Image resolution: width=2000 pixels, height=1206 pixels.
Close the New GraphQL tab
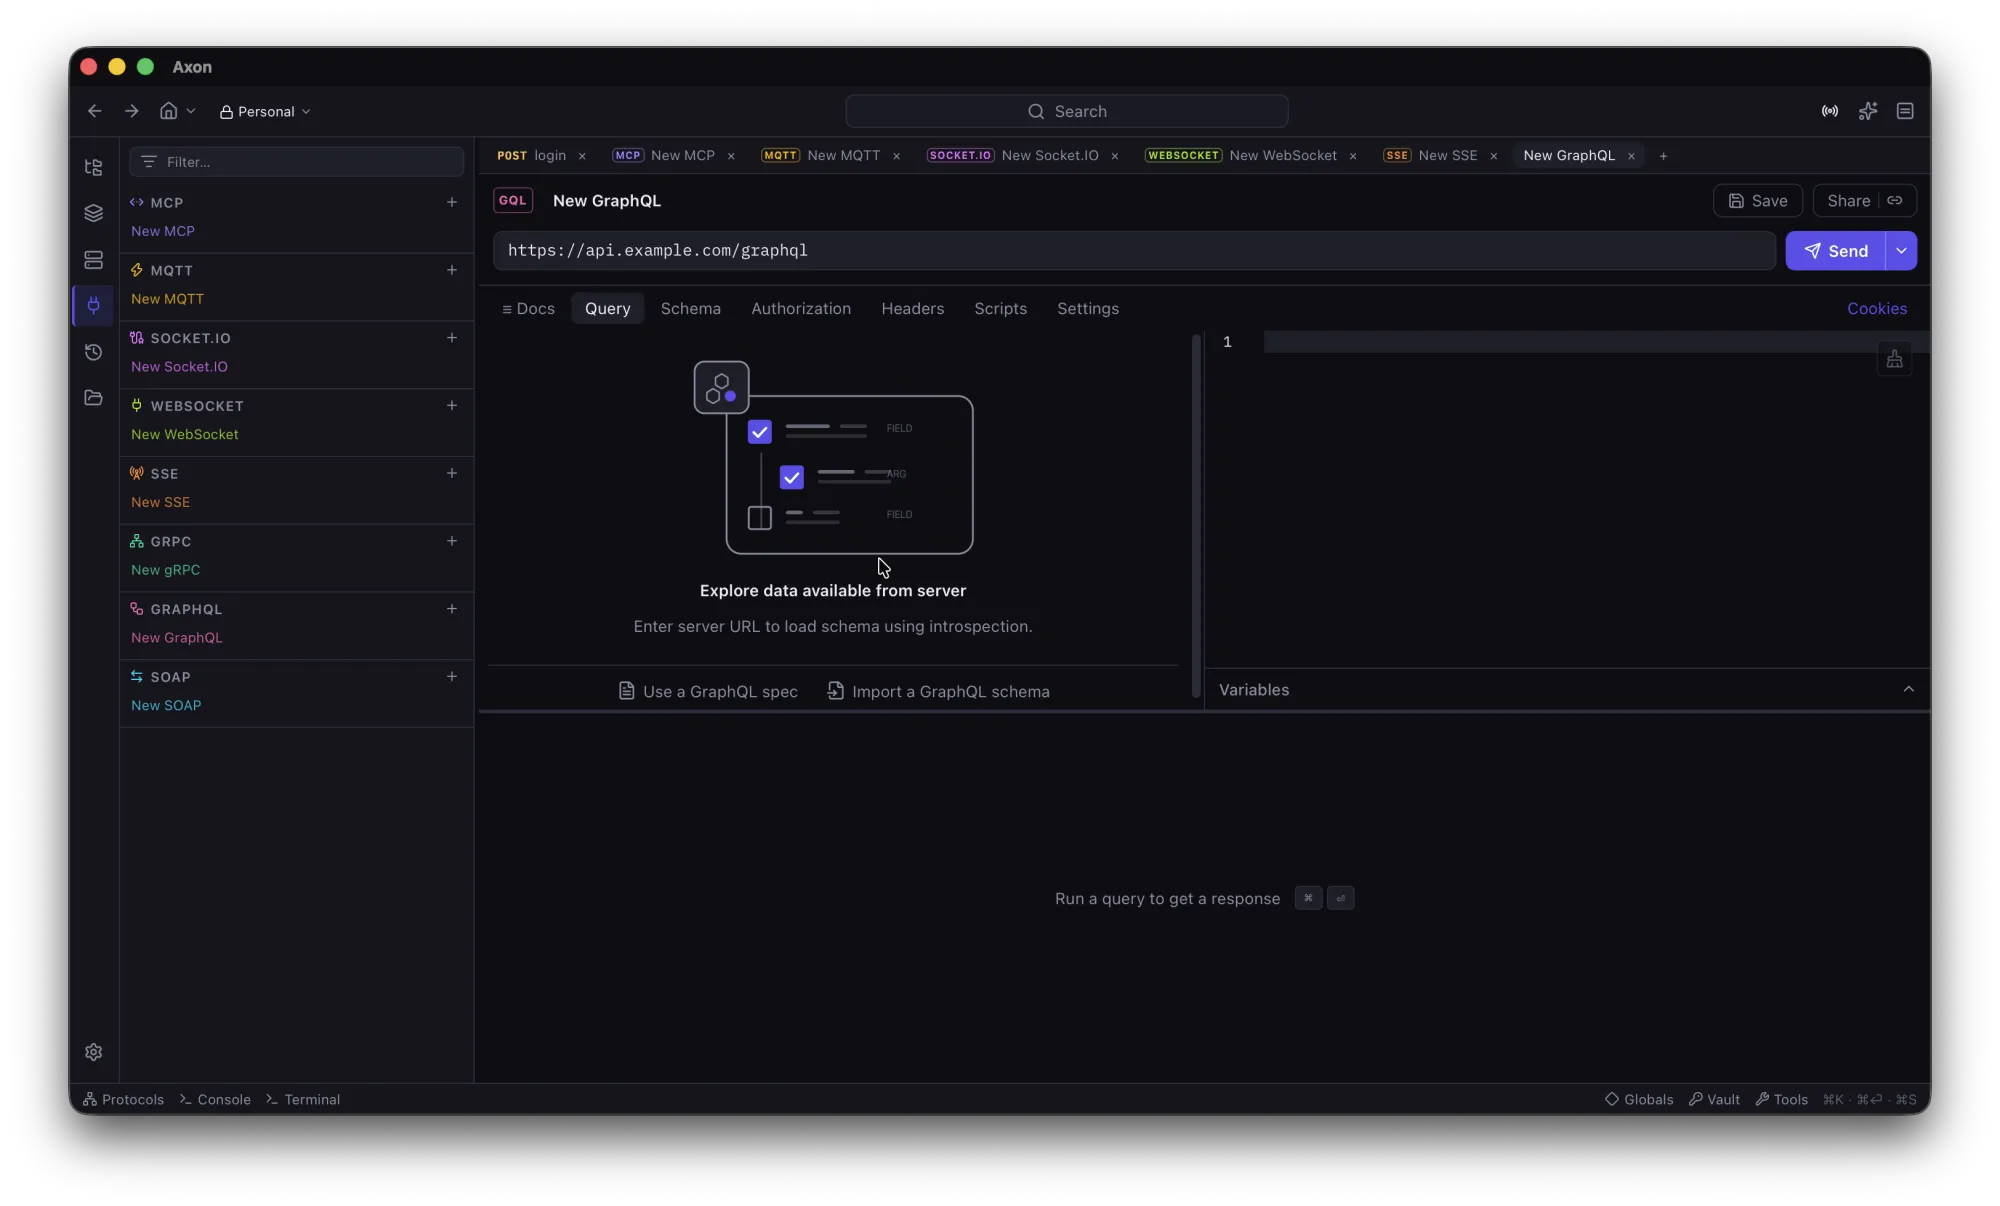click(x=1631, y=156)
